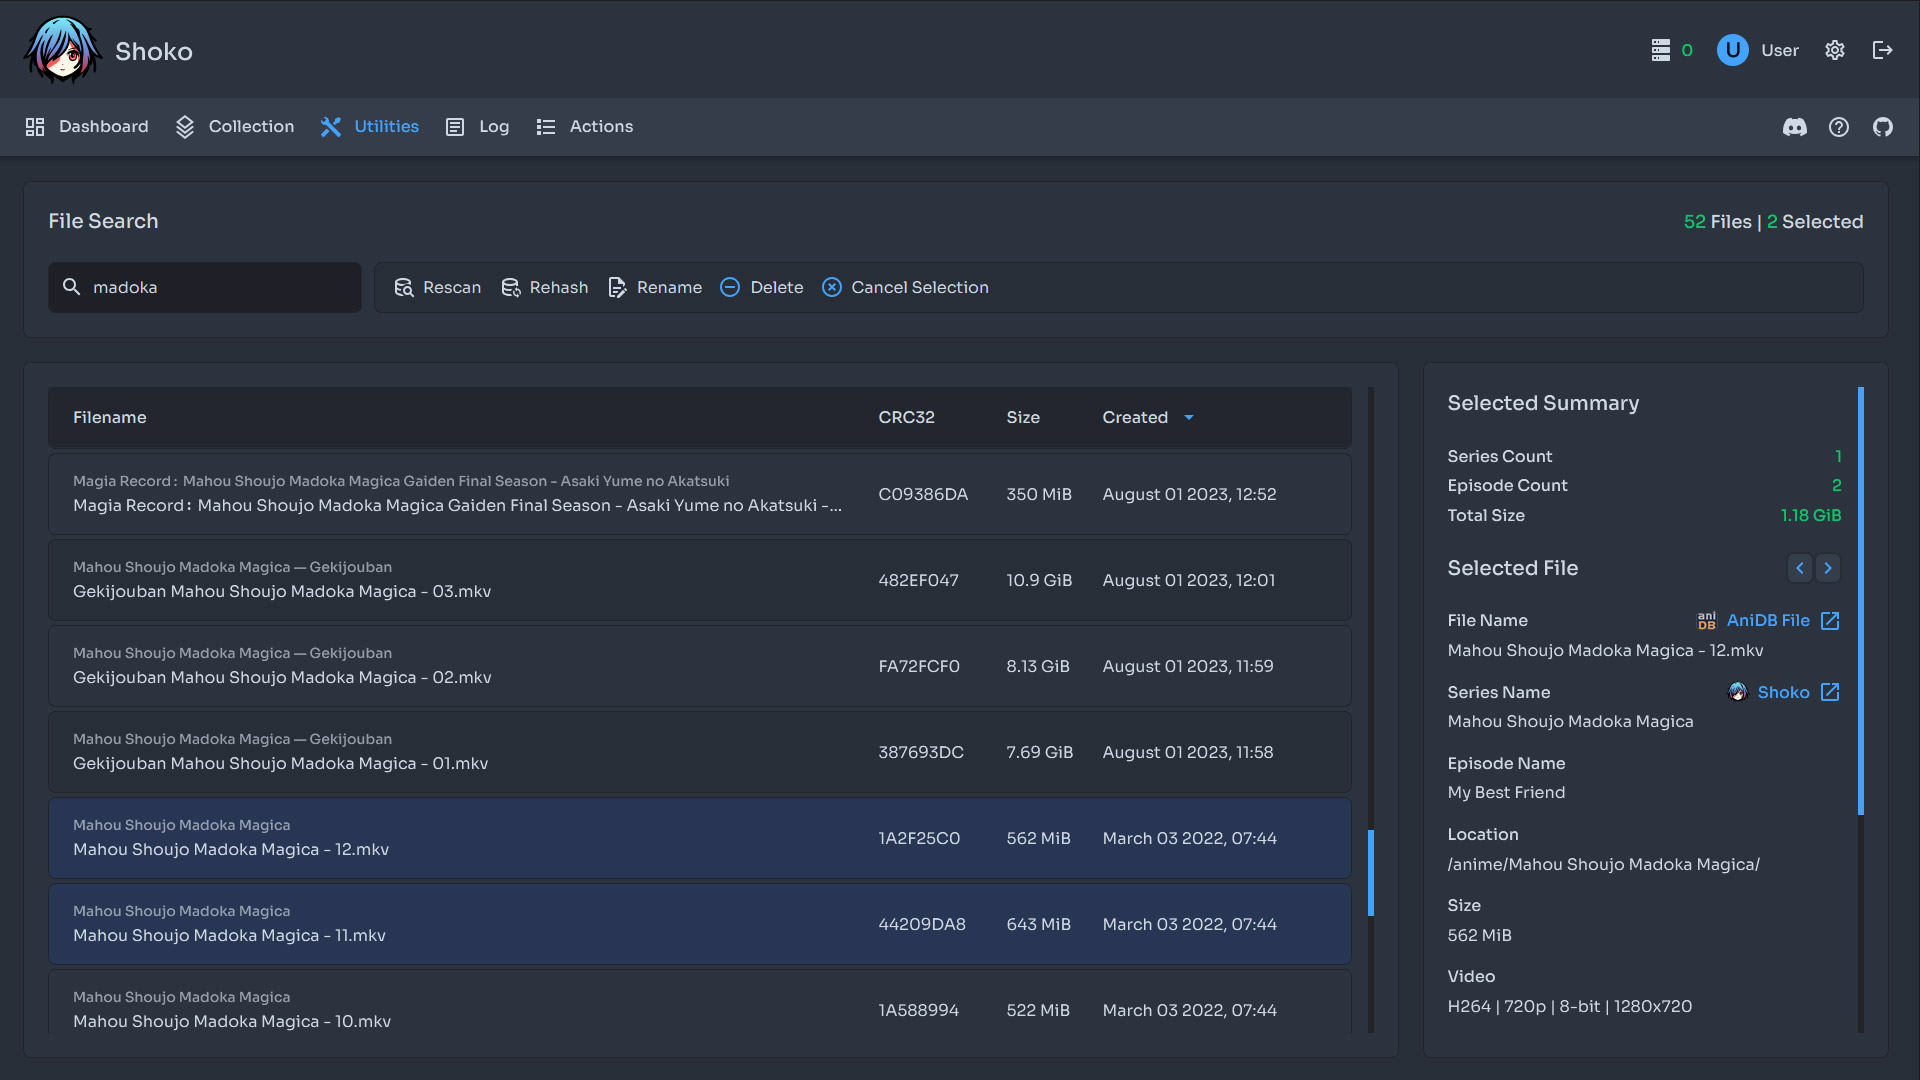Screen dimensions: 1920x1080
Task: Open the Rename tool
Action: [x=654, y=287]
